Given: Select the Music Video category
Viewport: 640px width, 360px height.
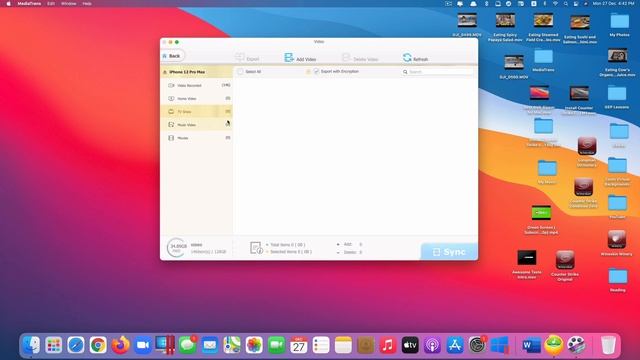Looking at the screenshot, I should [196, 124].
